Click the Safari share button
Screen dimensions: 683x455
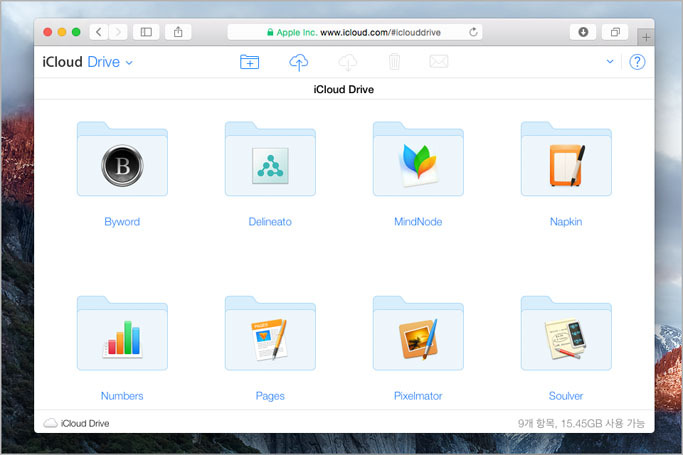[x=178, y=32]
